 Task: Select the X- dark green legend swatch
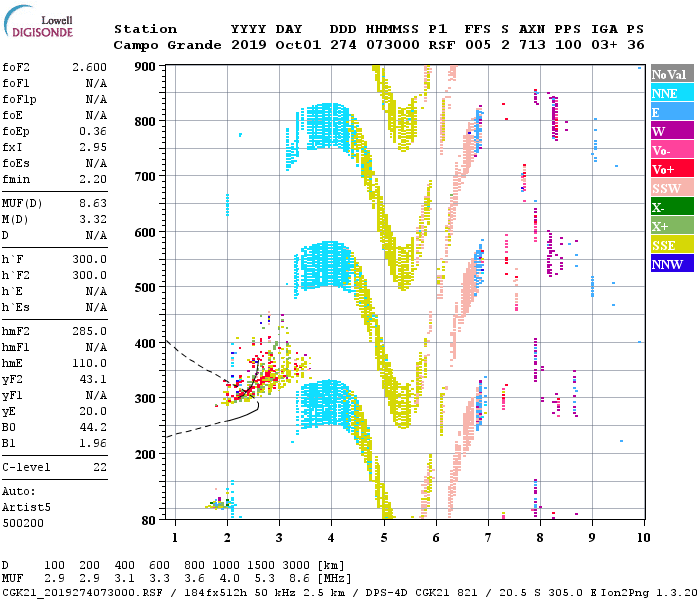[672, 207]
